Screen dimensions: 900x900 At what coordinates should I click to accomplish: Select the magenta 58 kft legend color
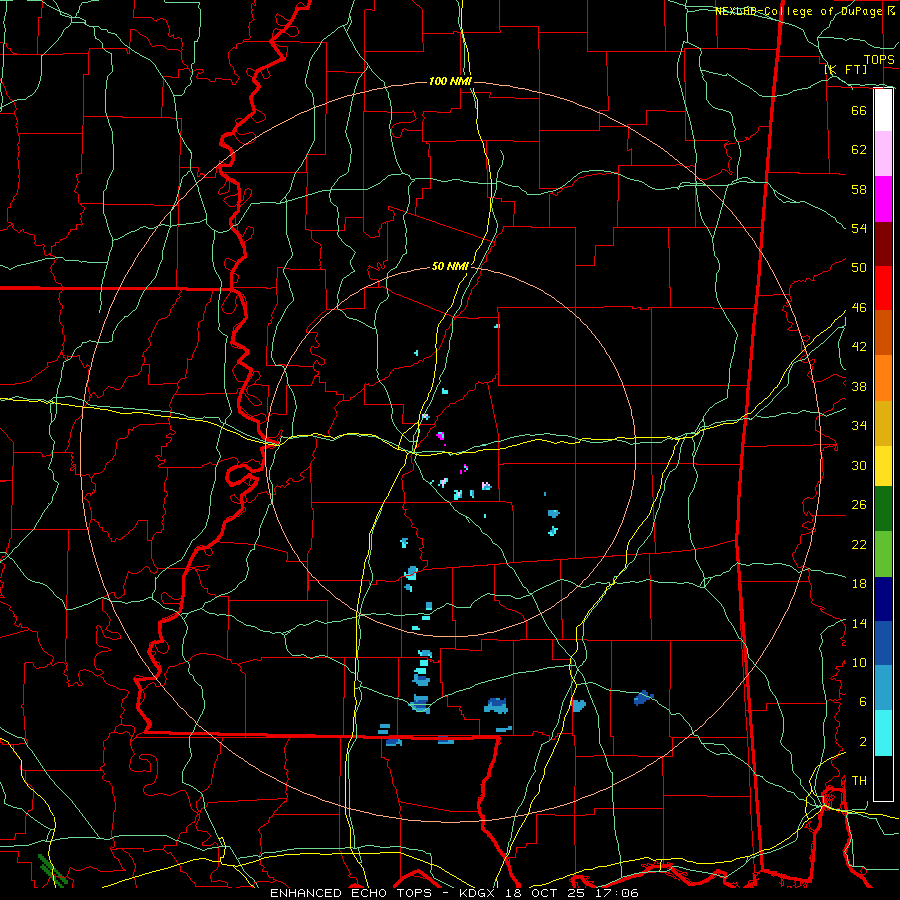883,199
